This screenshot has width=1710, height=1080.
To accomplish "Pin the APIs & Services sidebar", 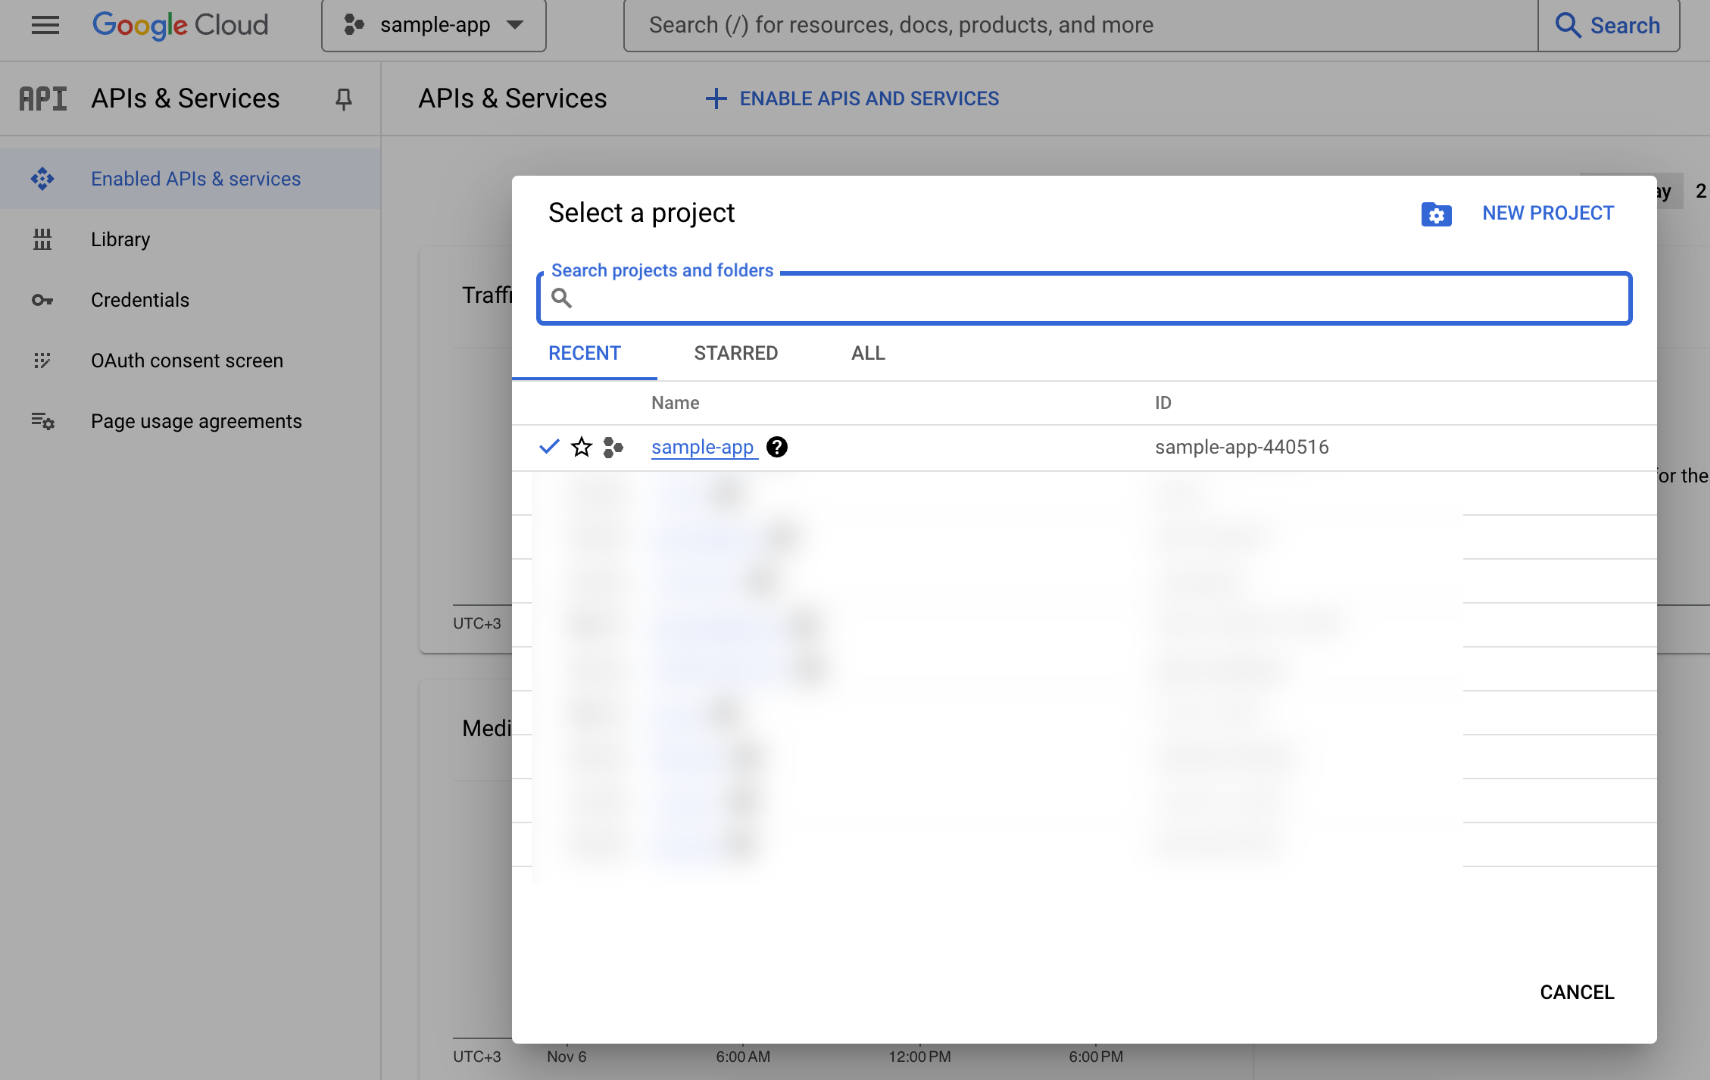I will pyautogui.click(x=343, y=99).
